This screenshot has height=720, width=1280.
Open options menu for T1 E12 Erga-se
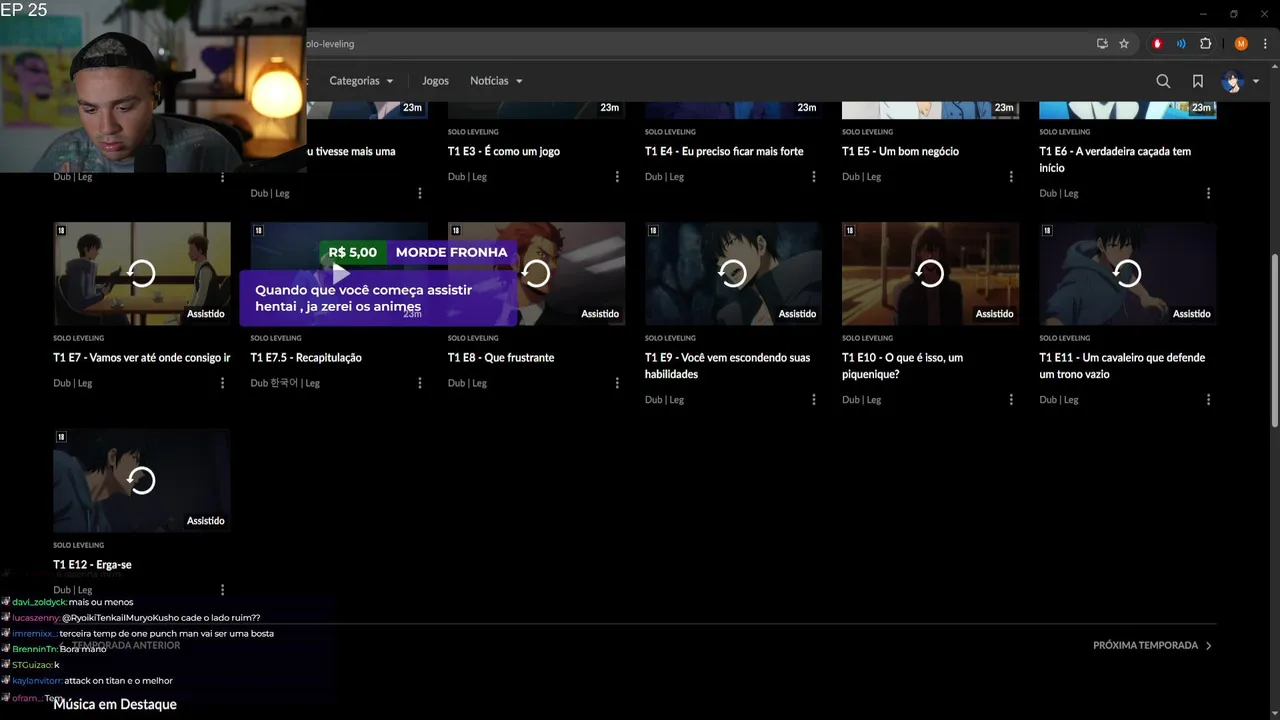pyautogui.click(x=222, y=590)
